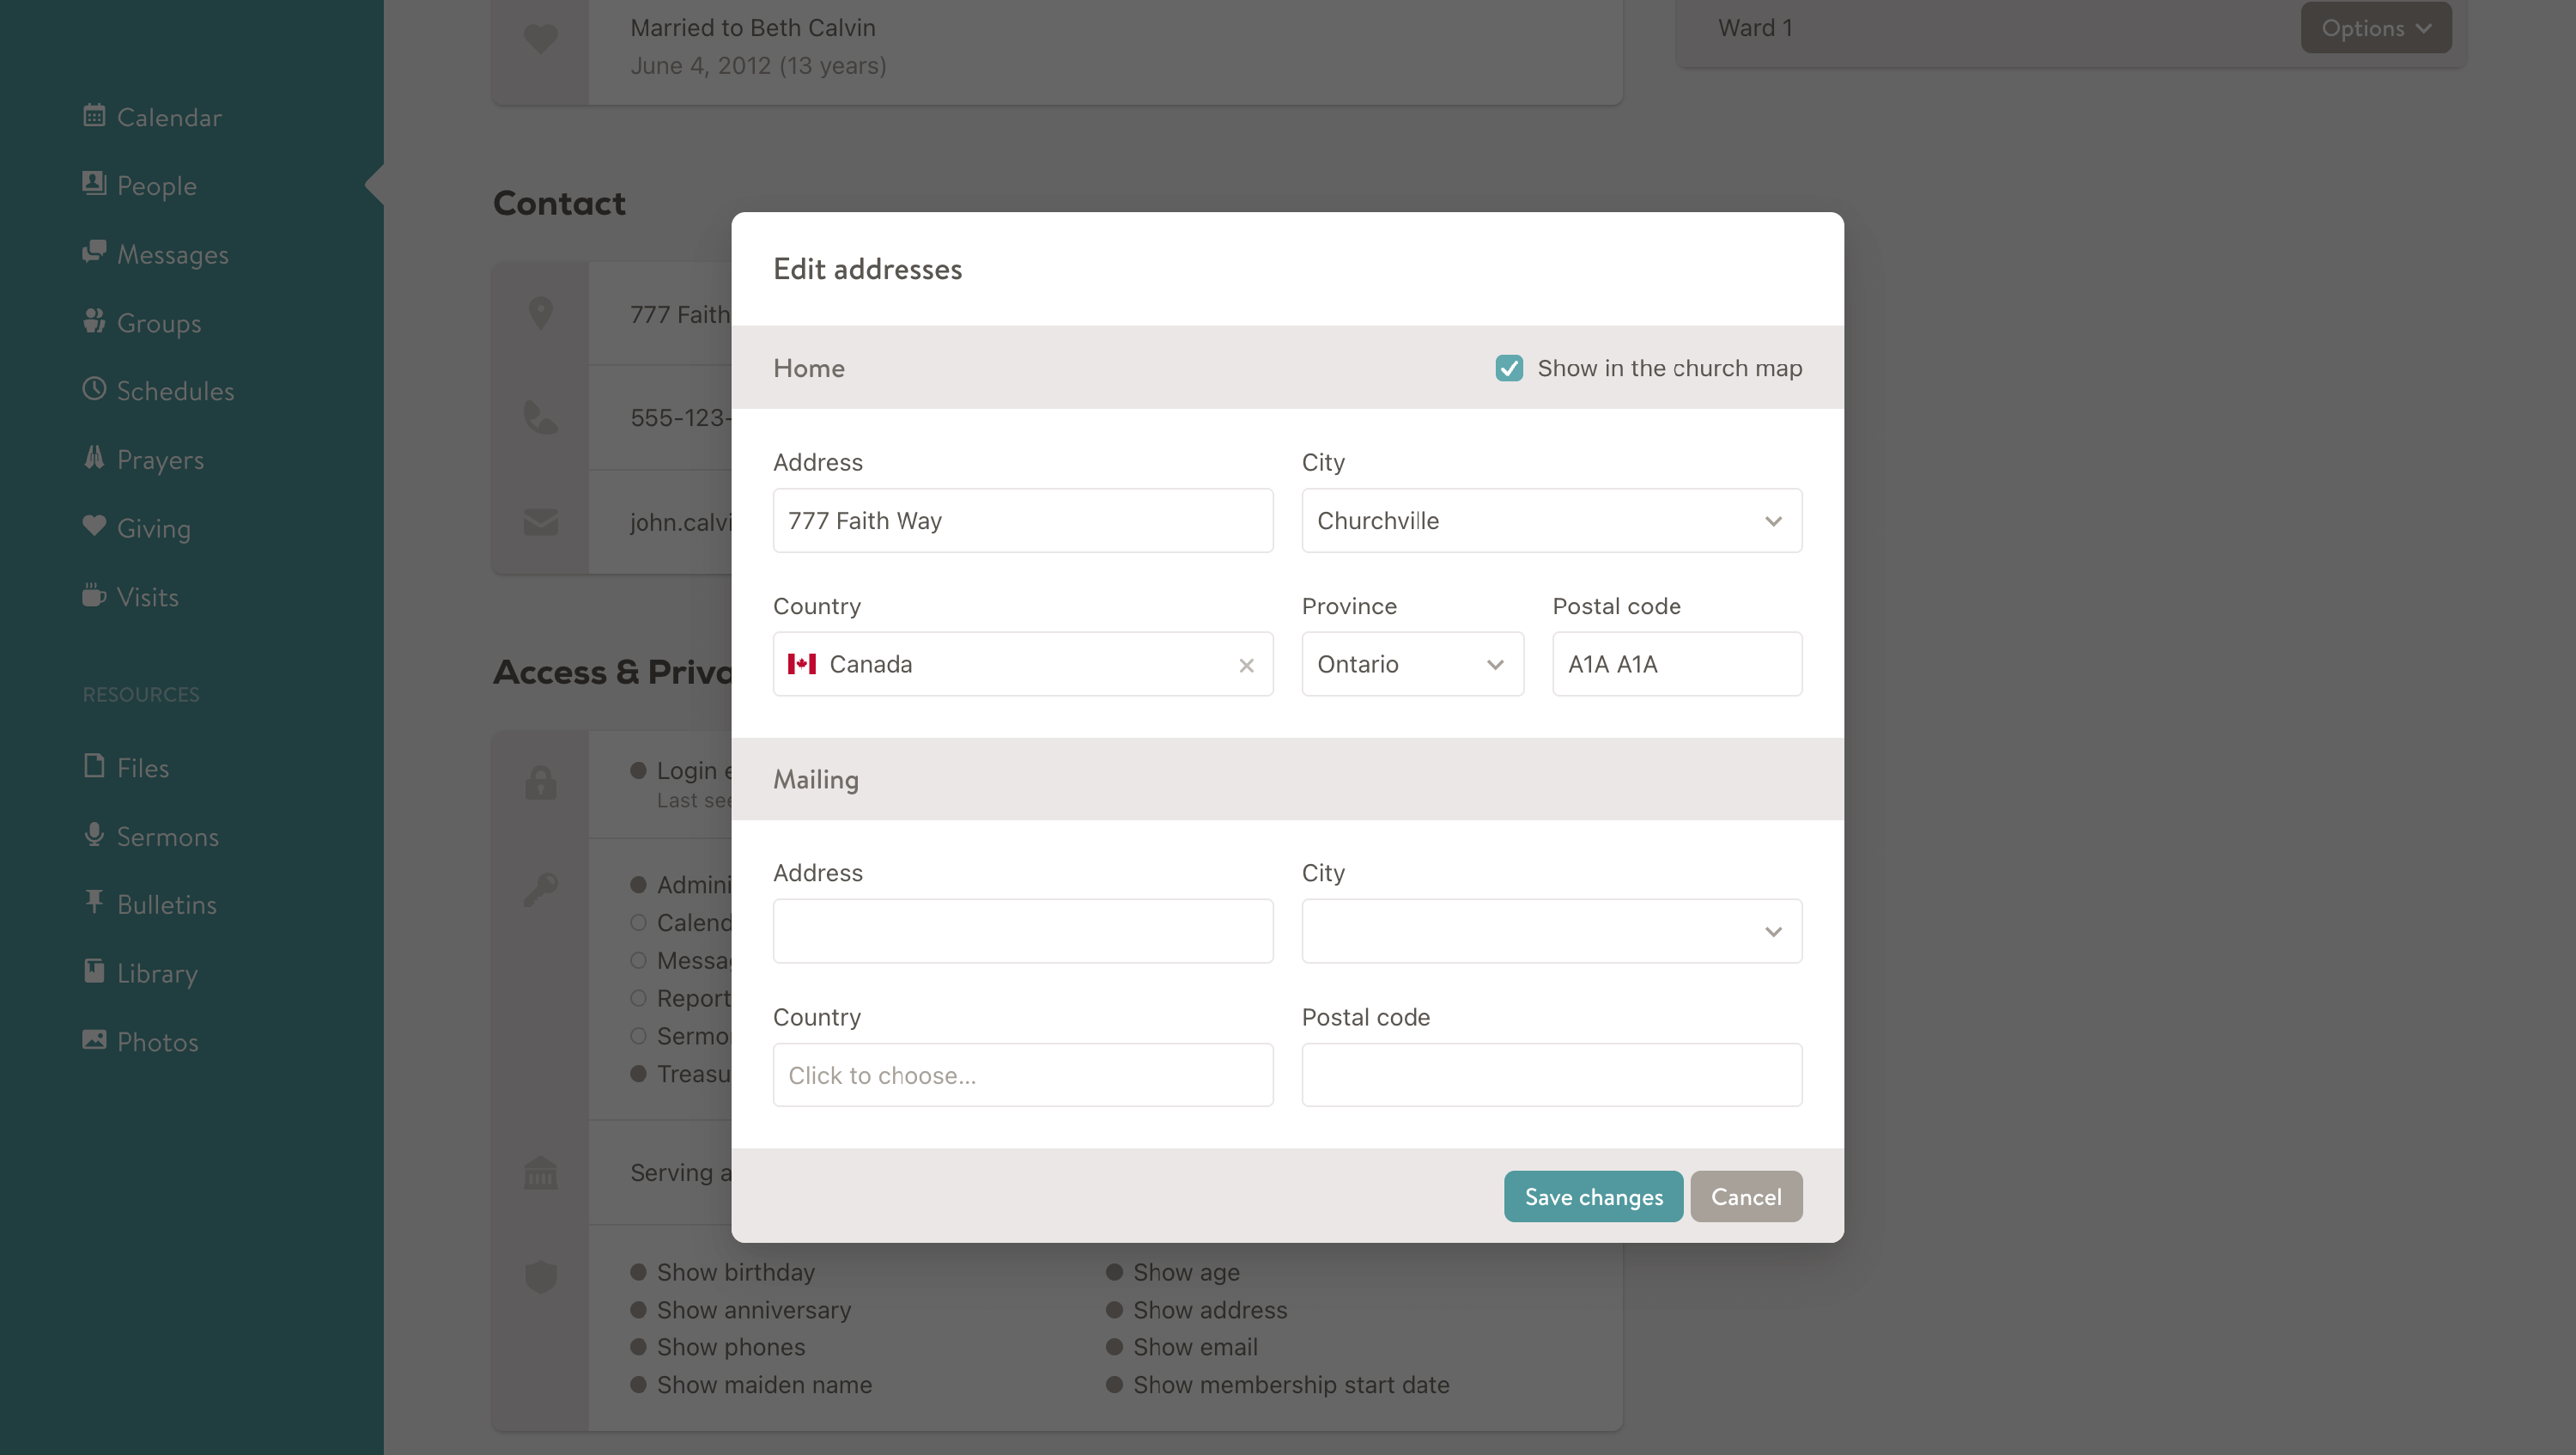This screenshot has height=1455, width=2576.
Task: Uncheck Show in the church map
Action: tap(1509, 368)
